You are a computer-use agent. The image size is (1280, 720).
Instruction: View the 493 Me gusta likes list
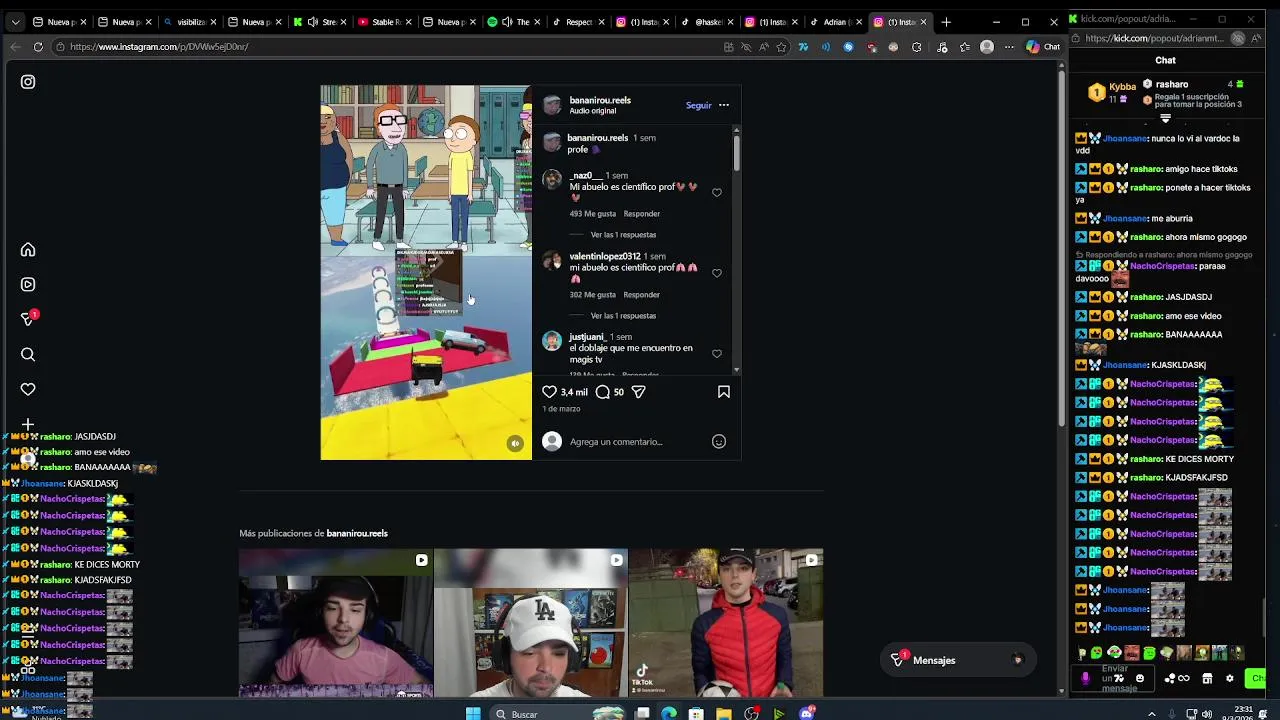point(593,213)
